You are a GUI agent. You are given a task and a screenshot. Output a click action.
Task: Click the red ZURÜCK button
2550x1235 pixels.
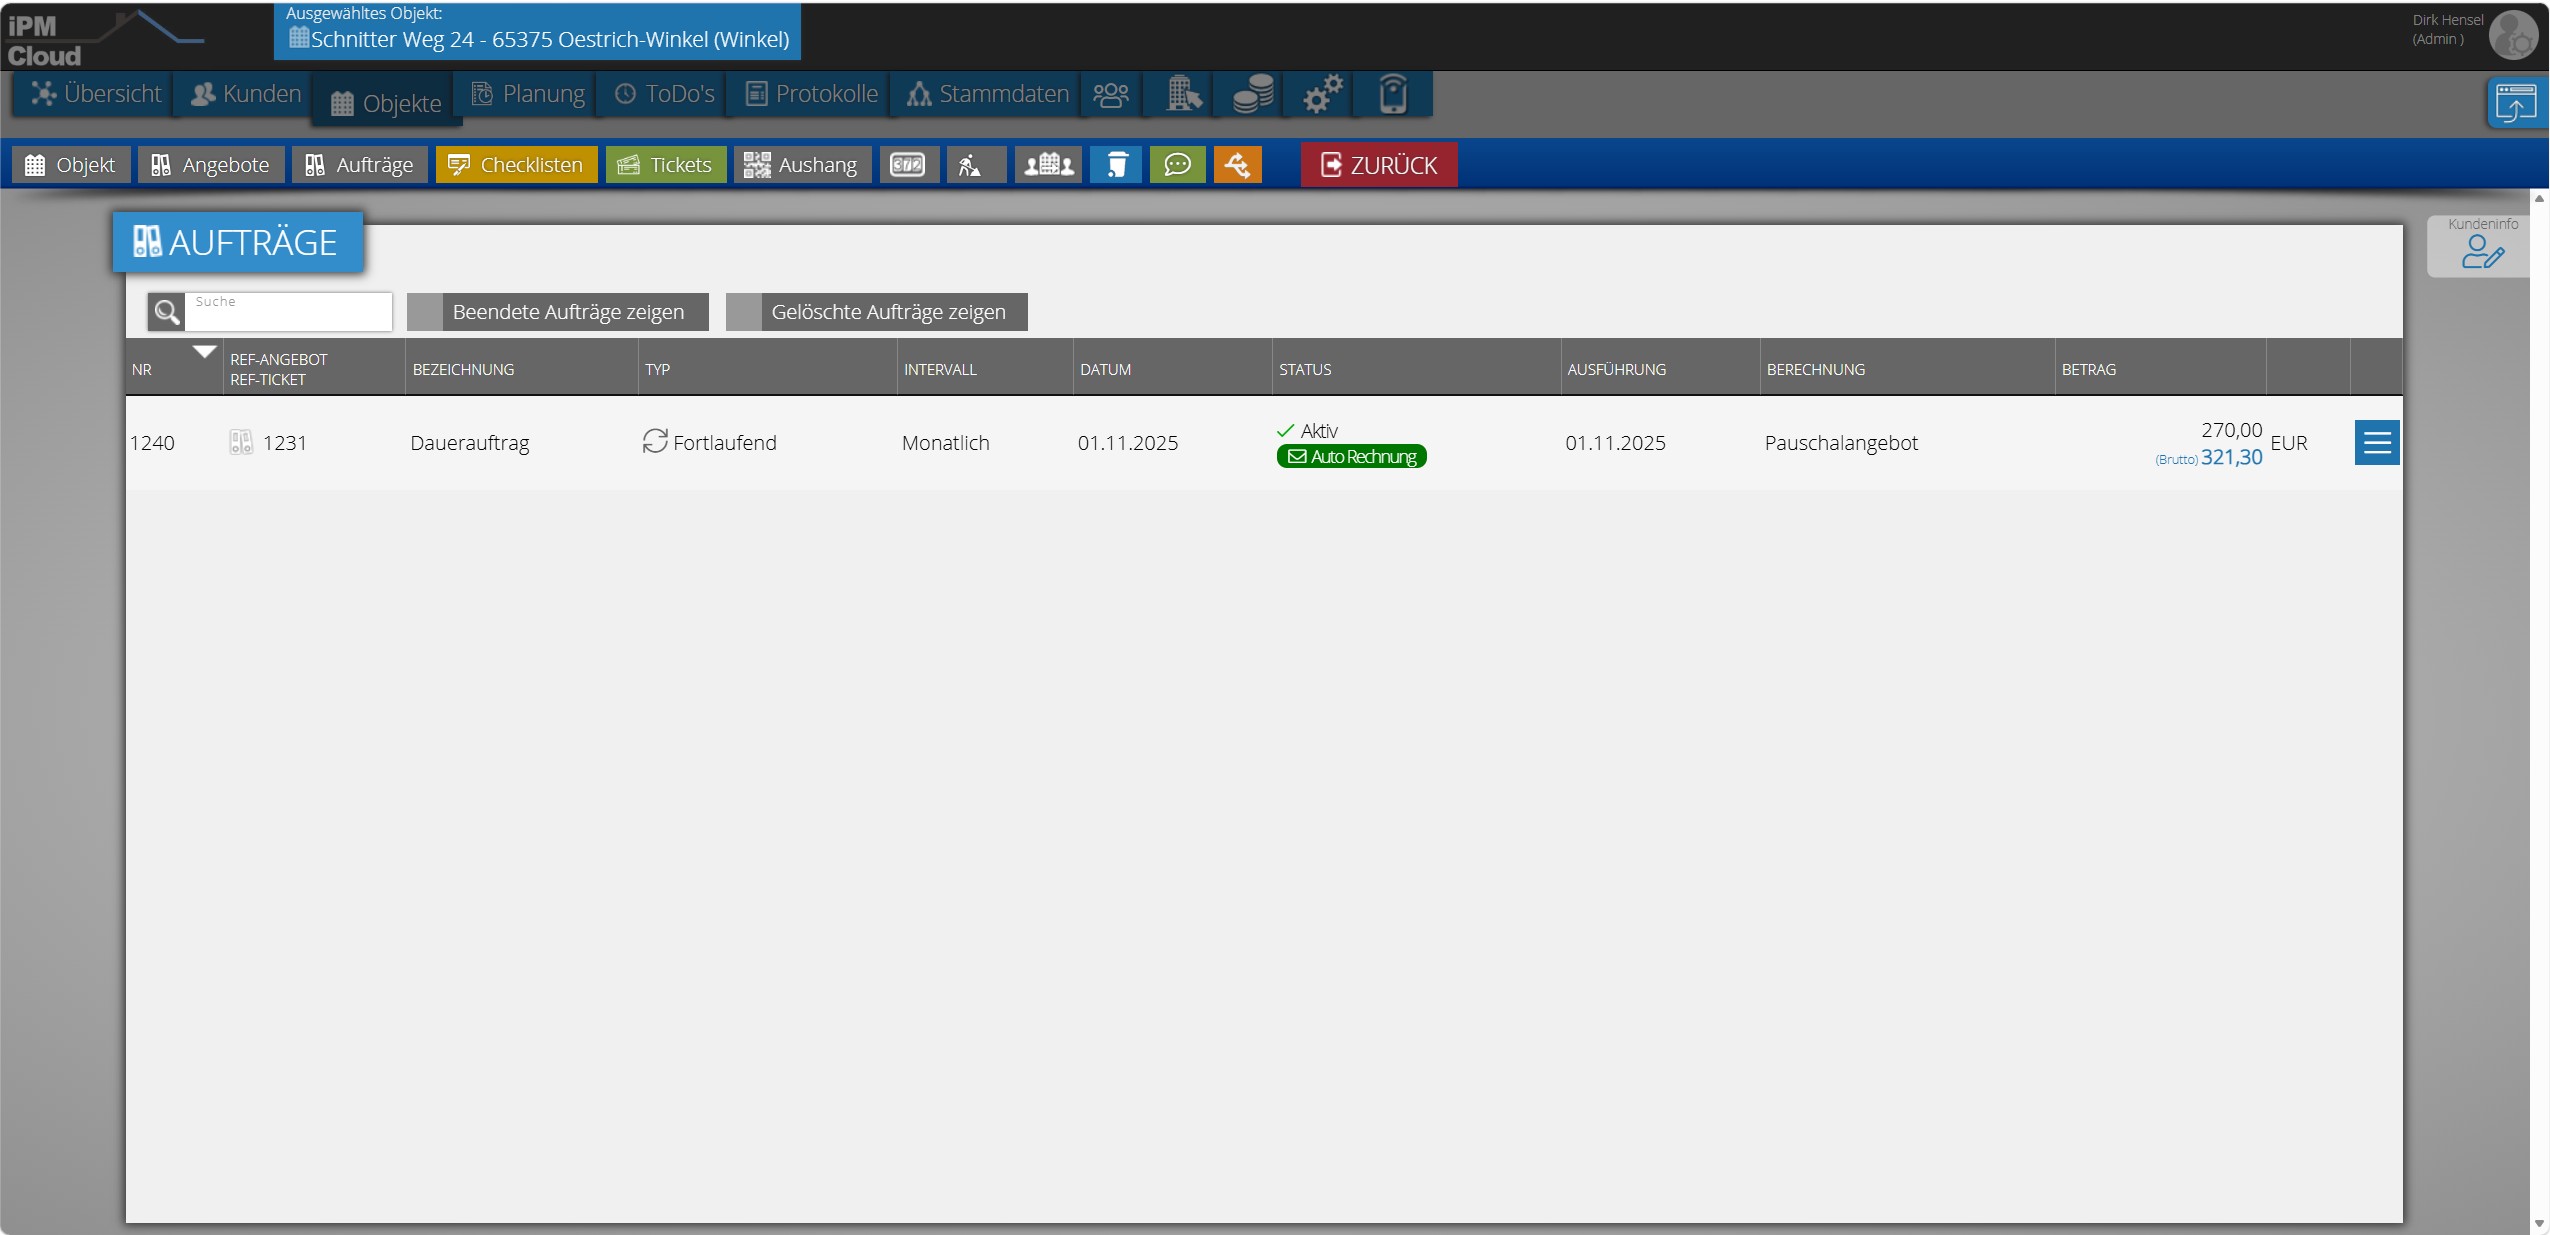(x=1379, y=165)
